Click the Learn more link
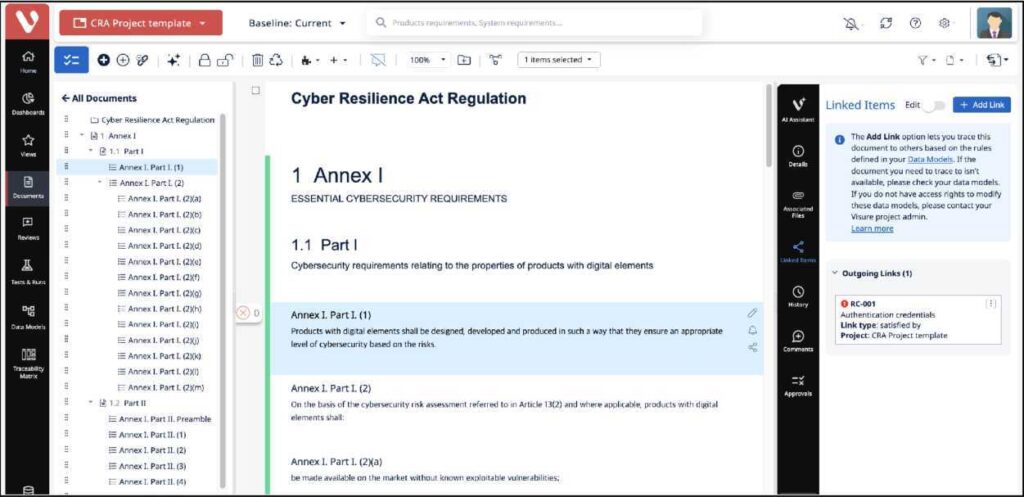 pos(872,229)
